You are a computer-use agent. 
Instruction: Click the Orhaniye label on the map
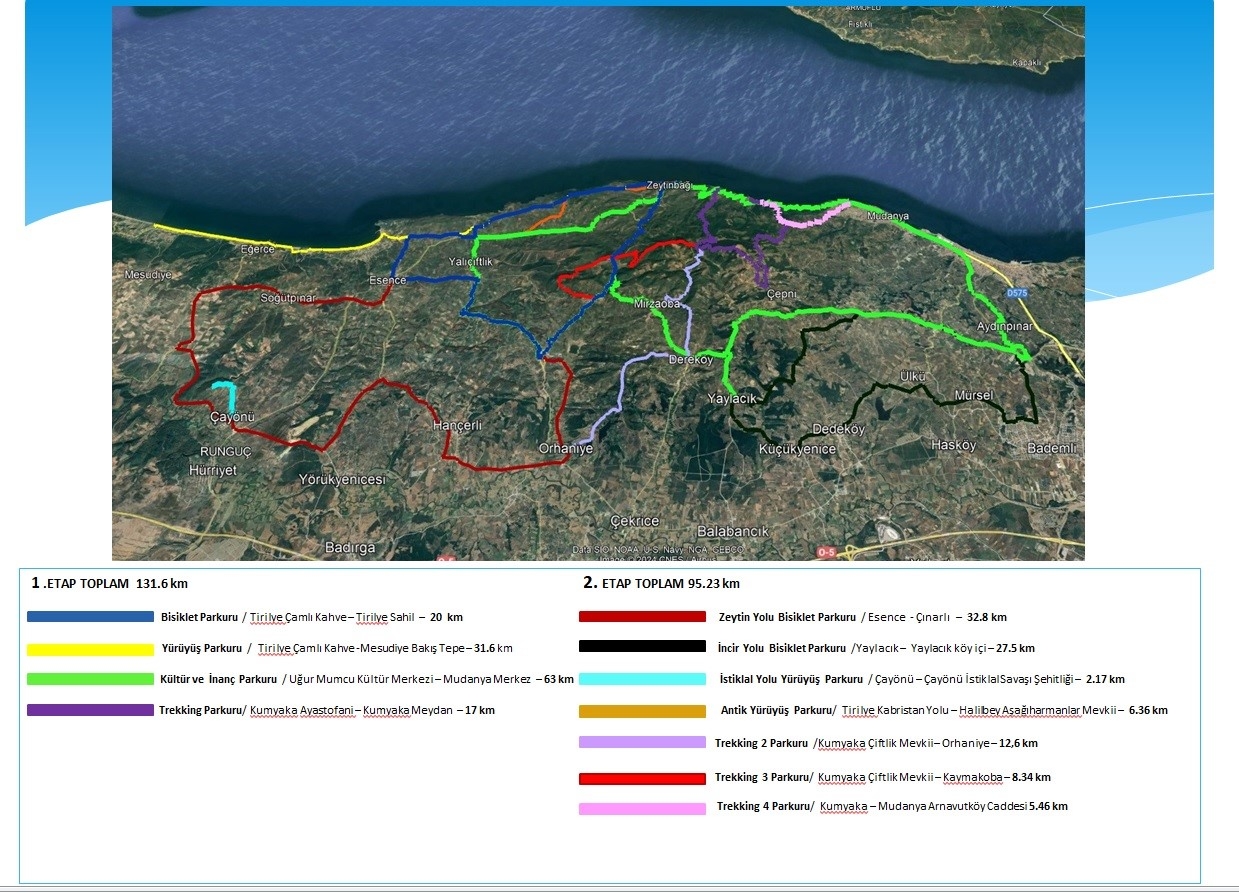[565, 449]
